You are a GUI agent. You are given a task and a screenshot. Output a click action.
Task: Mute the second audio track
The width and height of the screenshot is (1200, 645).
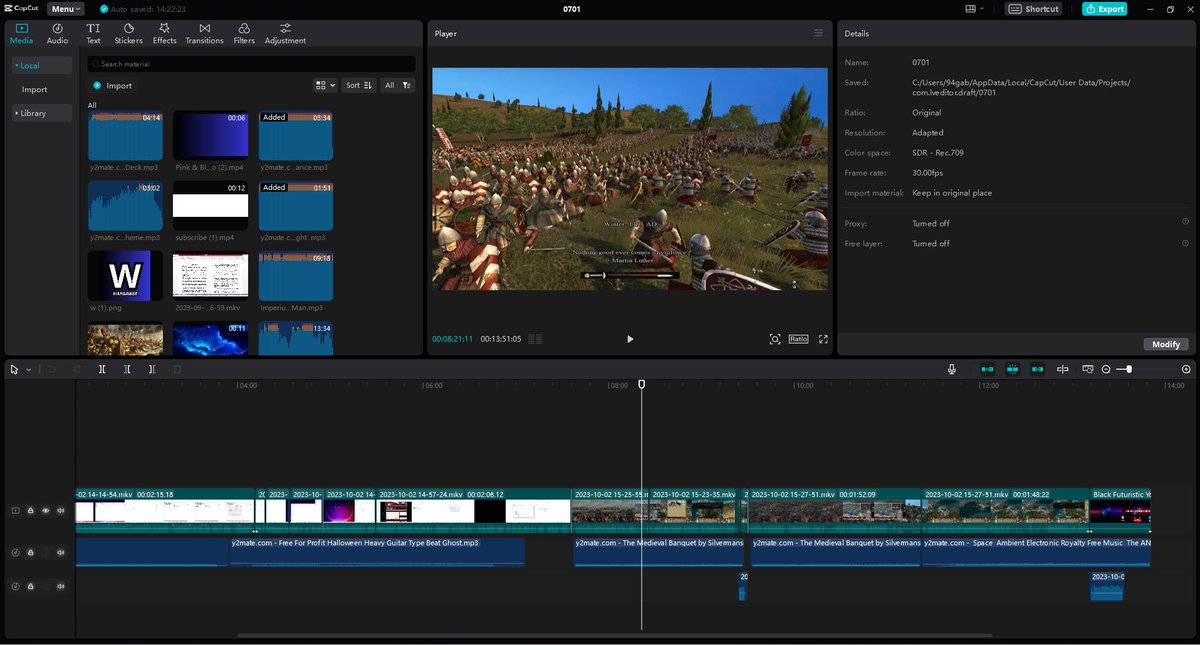[61, 585]
